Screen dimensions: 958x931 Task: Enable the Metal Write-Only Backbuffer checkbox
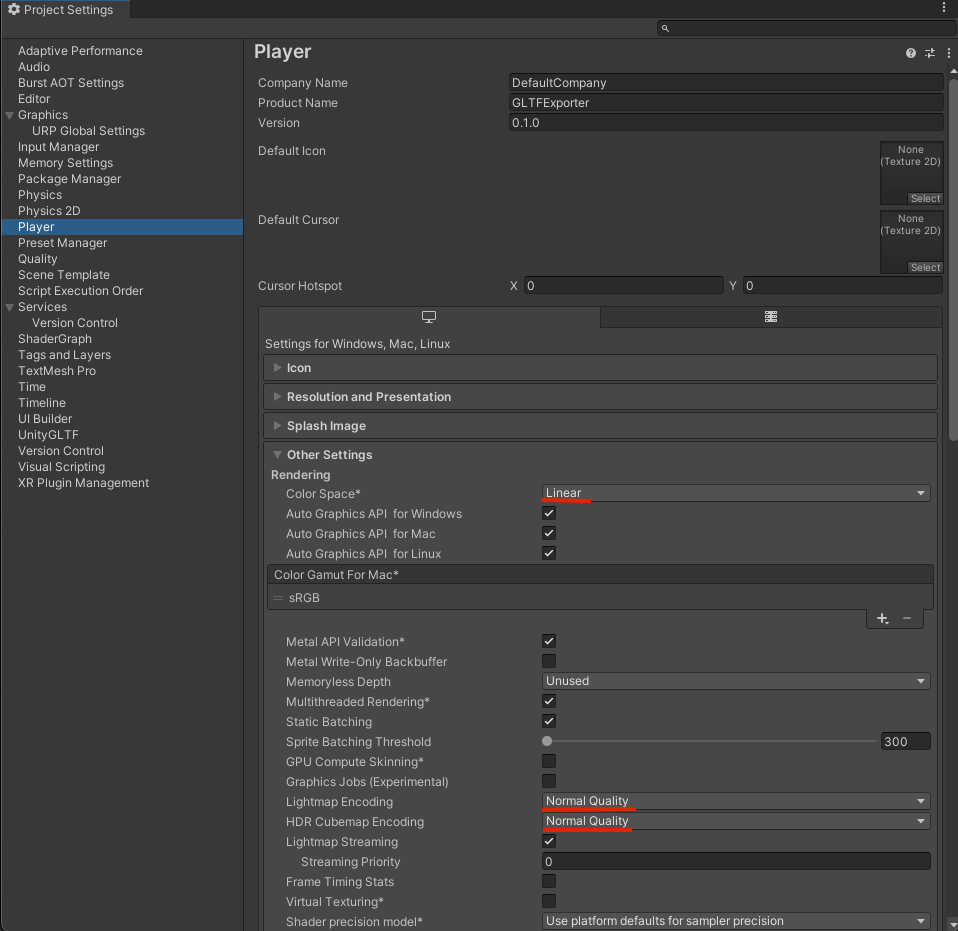(x=549, y=662)
